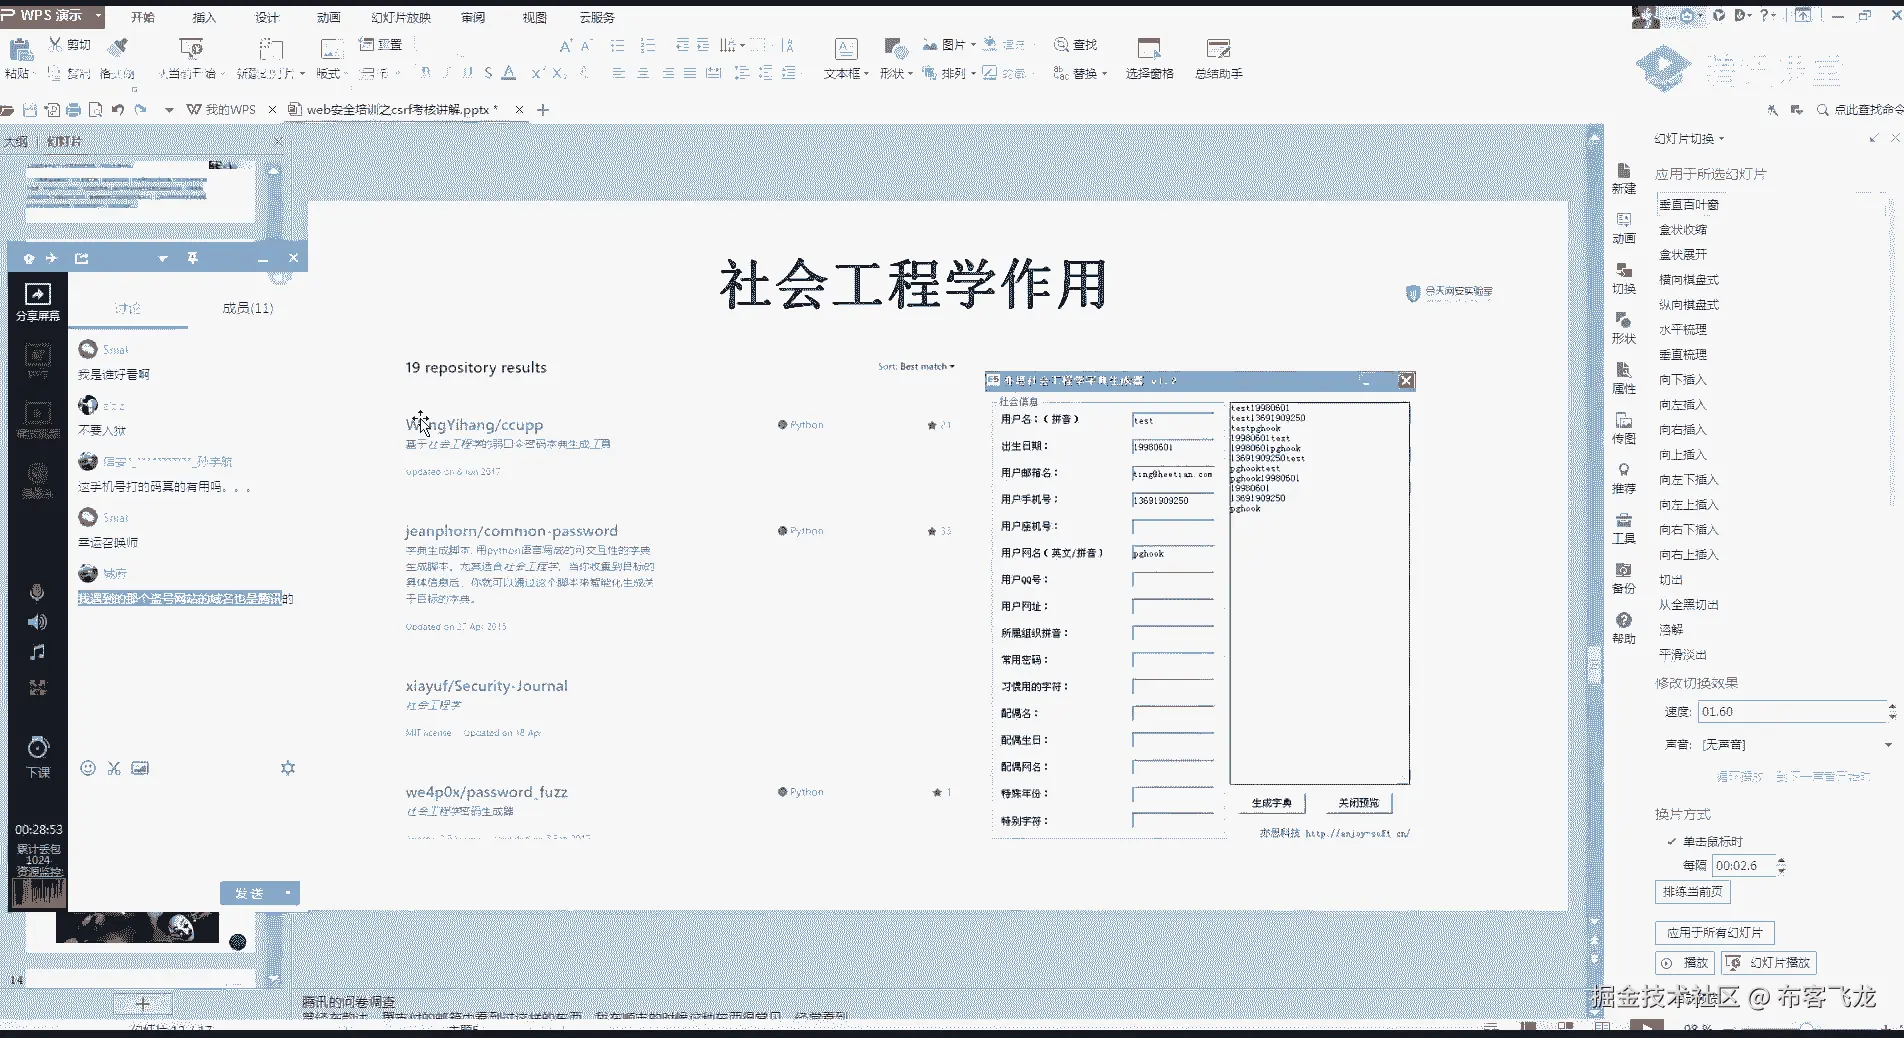Open the Insert (插入) ribbon tab
The height and width of the screenshot is (1038, 1904).
click(x=204, y=17)
